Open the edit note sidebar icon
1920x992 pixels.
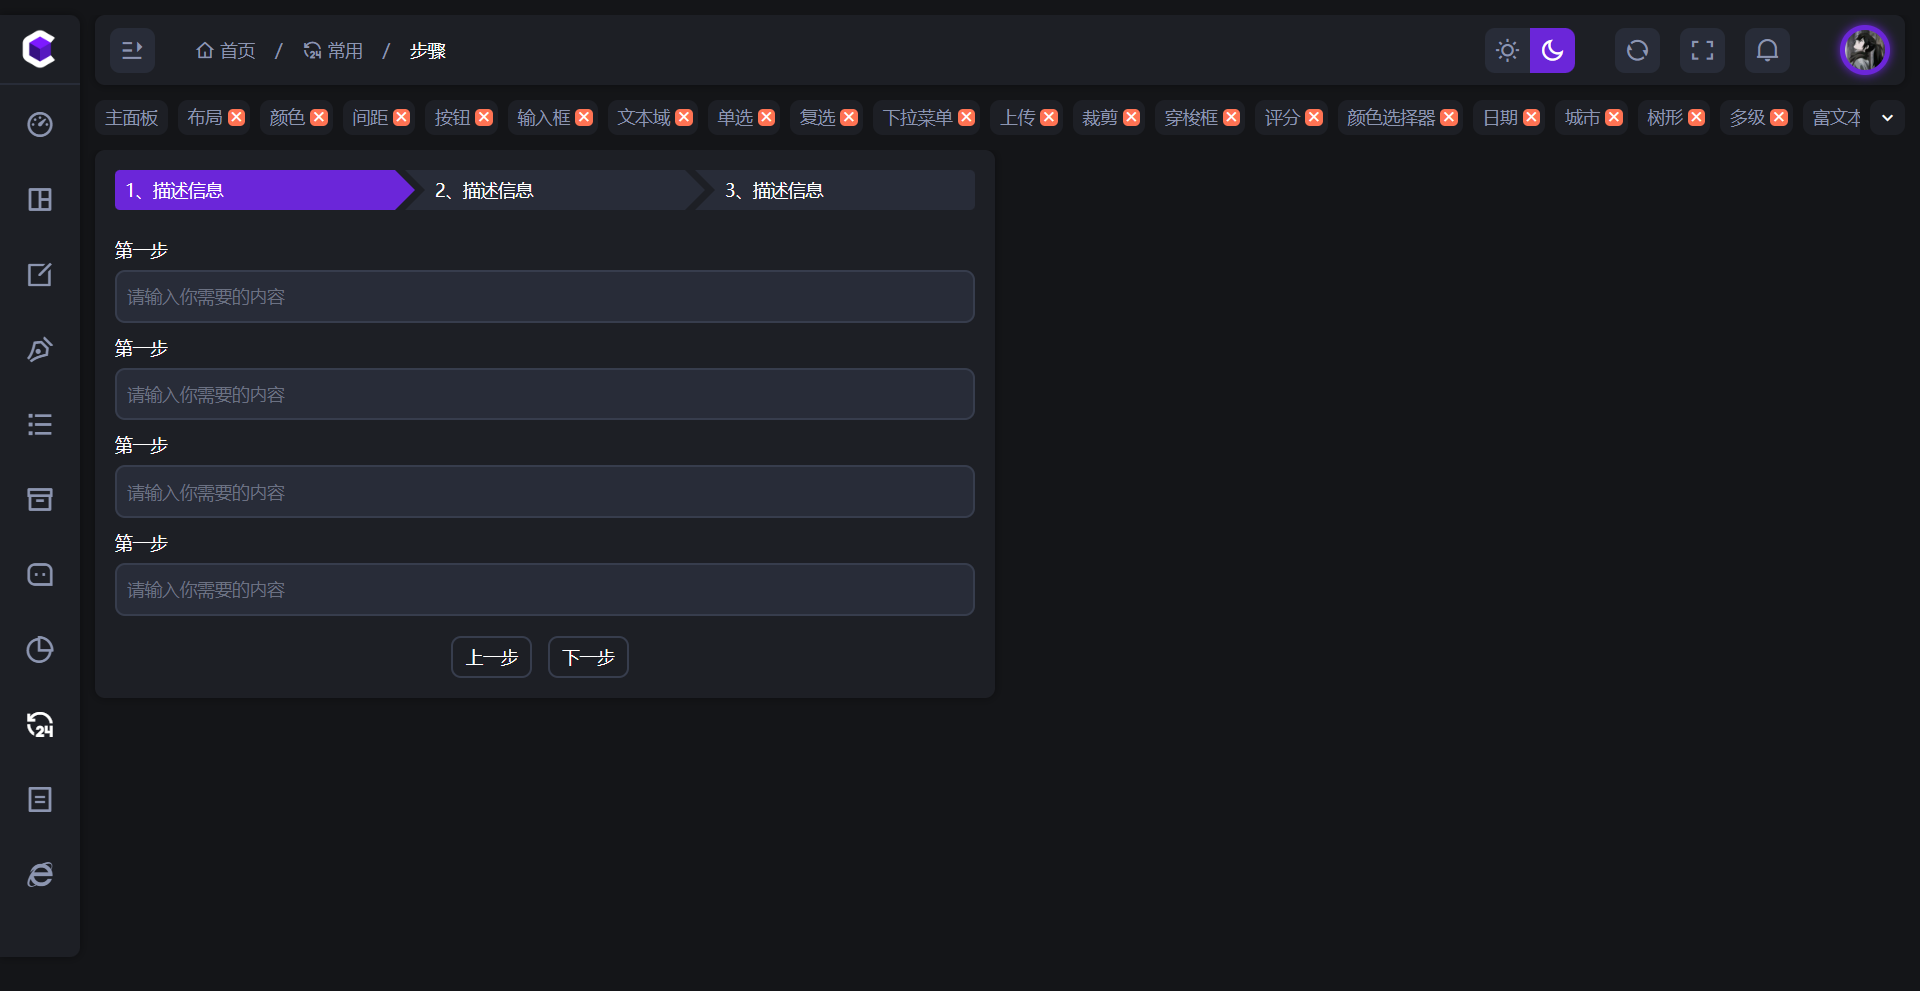pyautogui.click(x=40, y=274)
